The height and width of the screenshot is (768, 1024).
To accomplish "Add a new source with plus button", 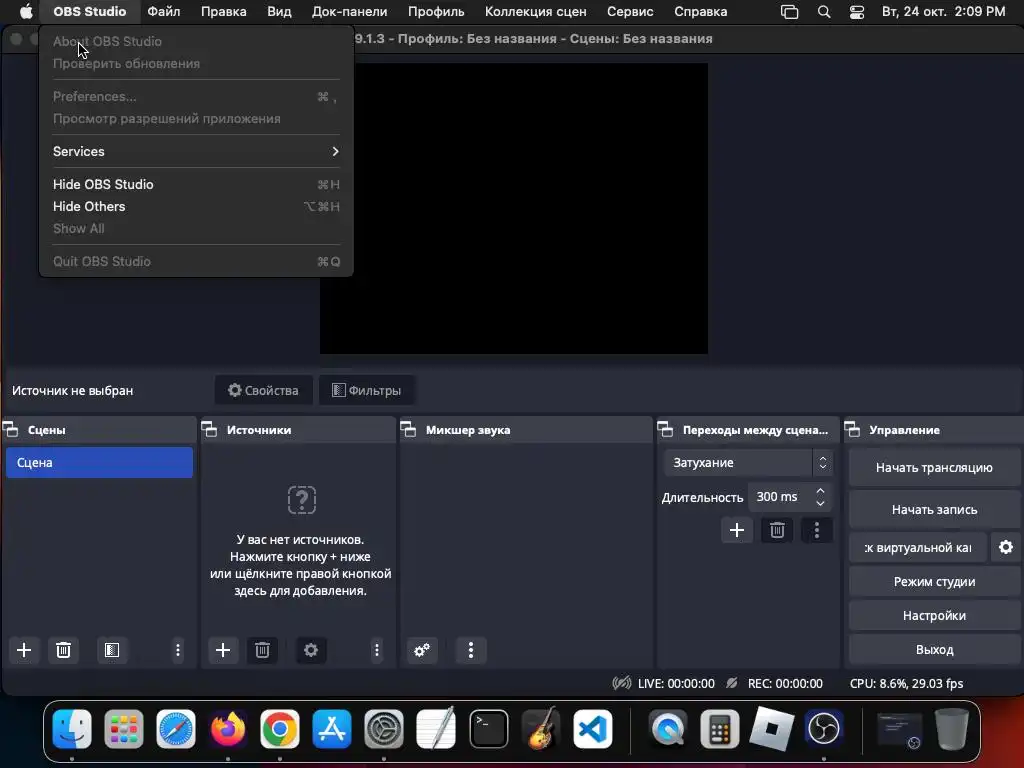I will tap(223, 650).
